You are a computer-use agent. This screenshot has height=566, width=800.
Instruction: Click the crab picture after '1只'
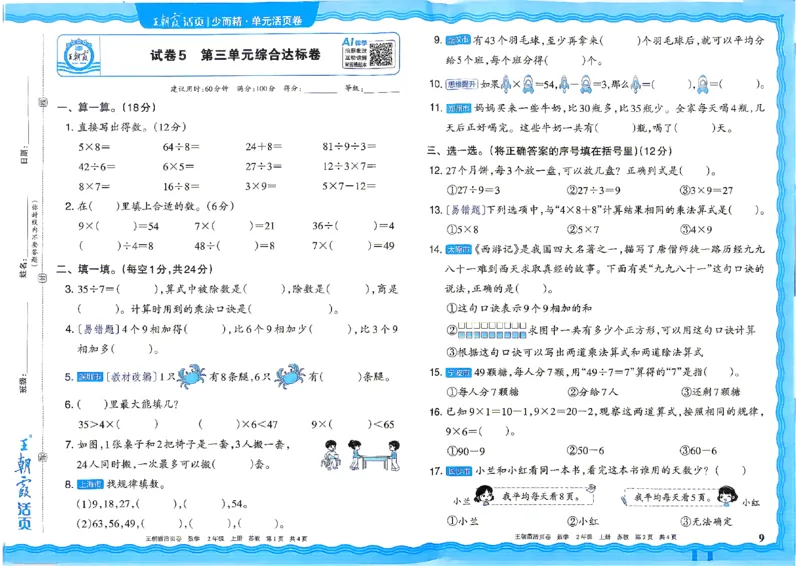point(191,376)
